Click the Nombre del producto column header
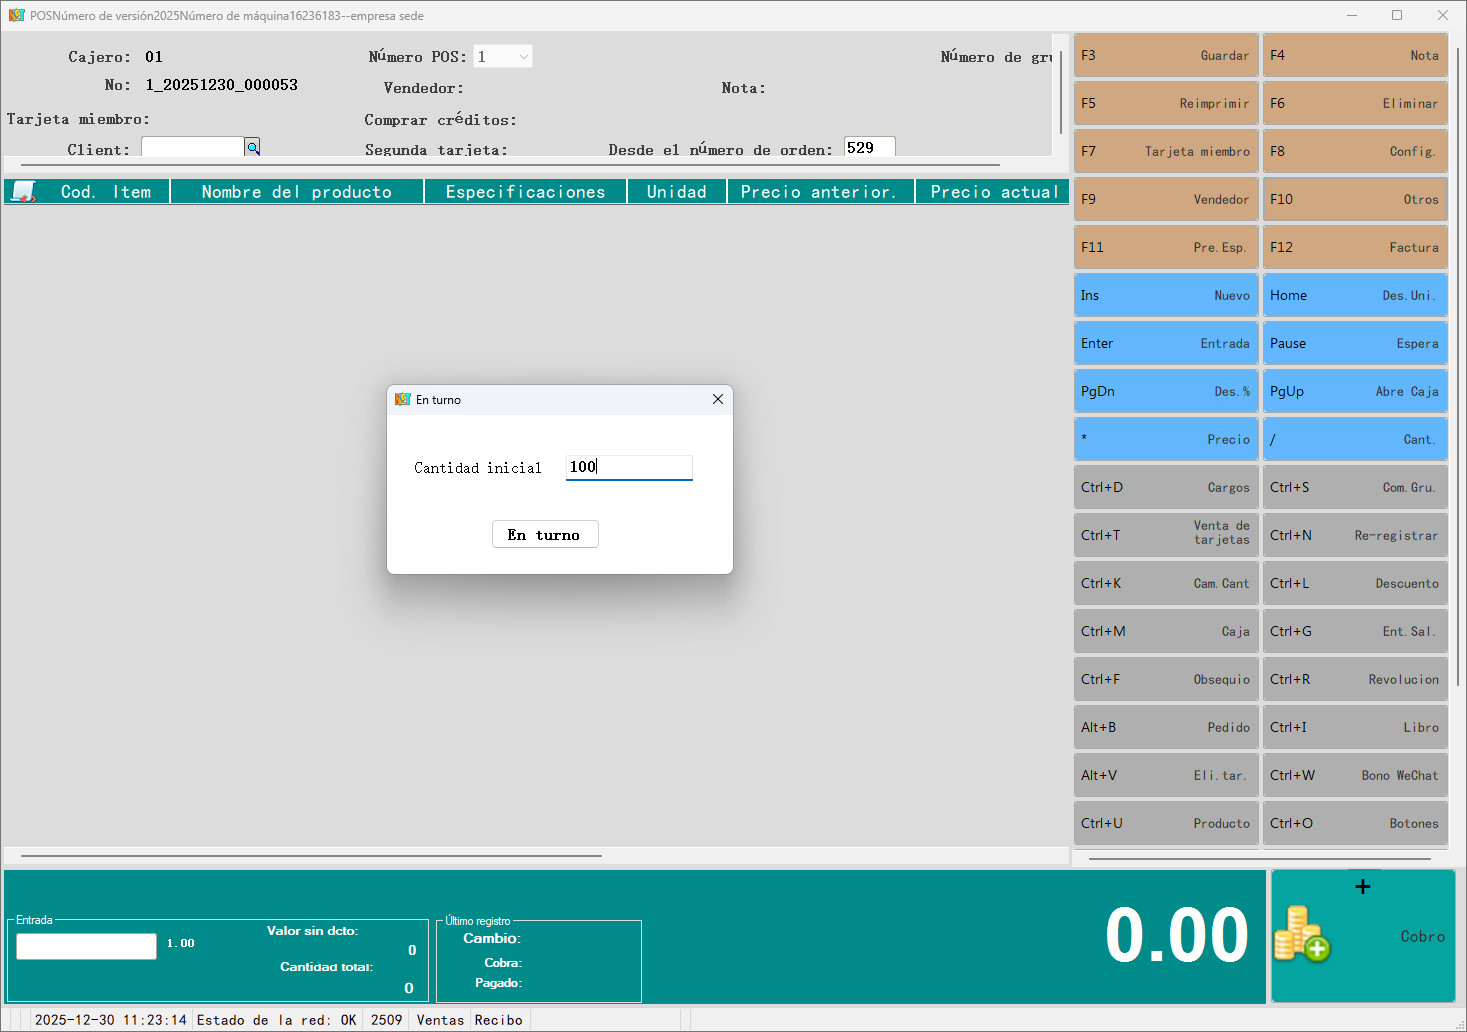Screen dimensions: 1467x1032 297,192
